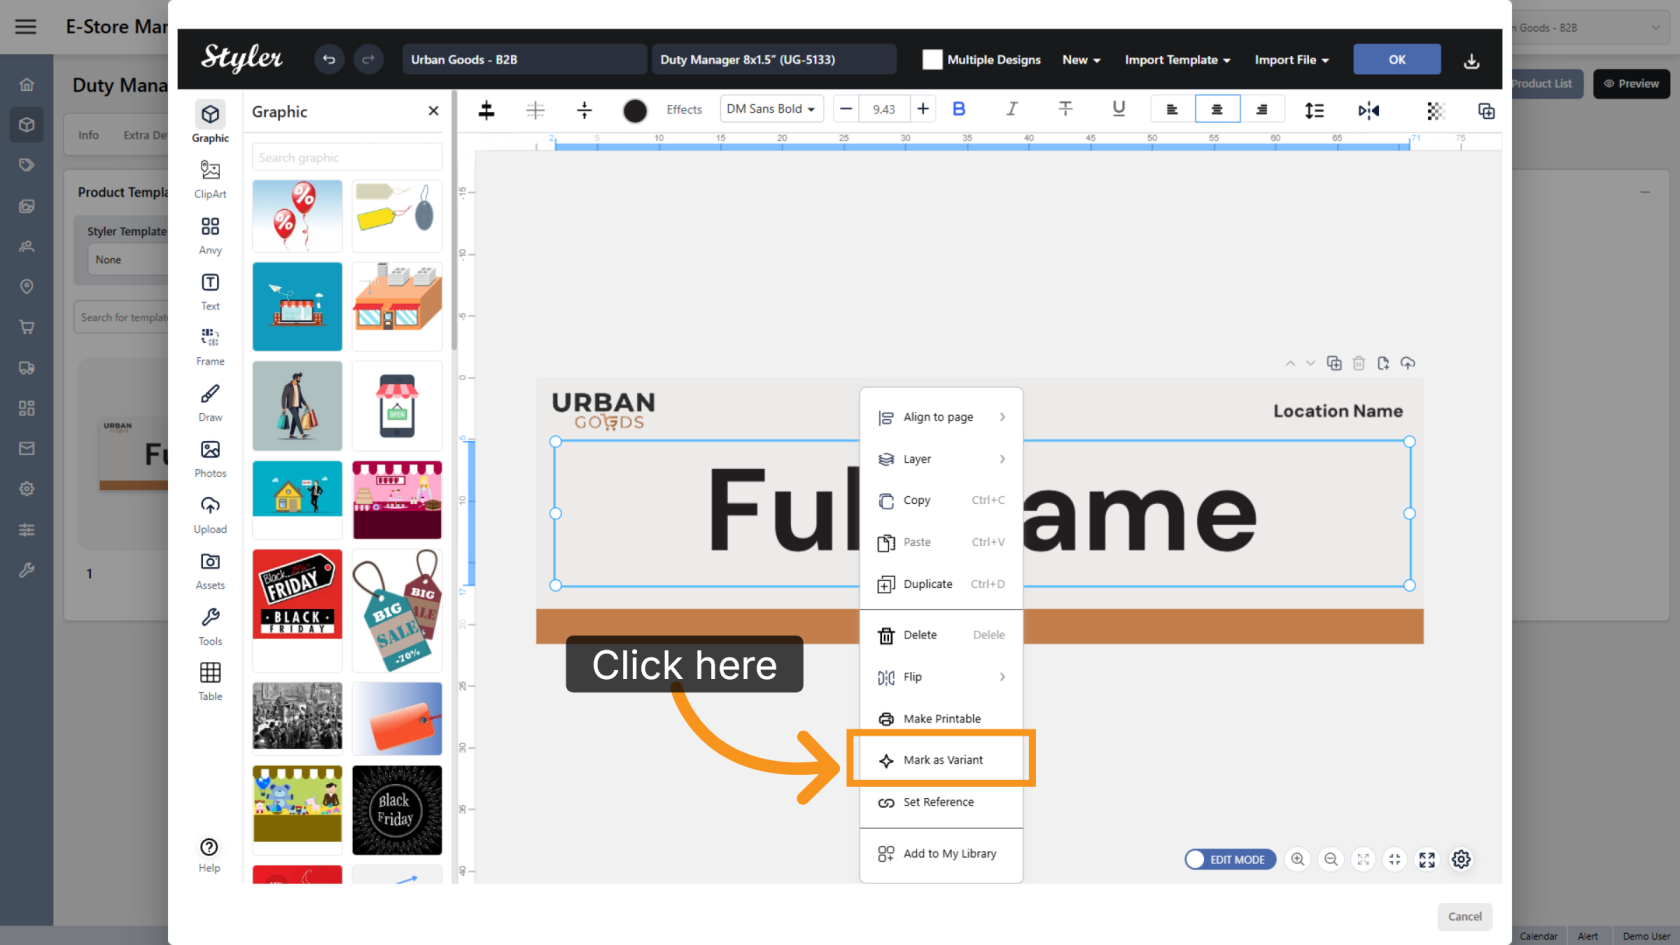Click Preview in the background window
1680x945 pixels.
[x=1631, y=84]
